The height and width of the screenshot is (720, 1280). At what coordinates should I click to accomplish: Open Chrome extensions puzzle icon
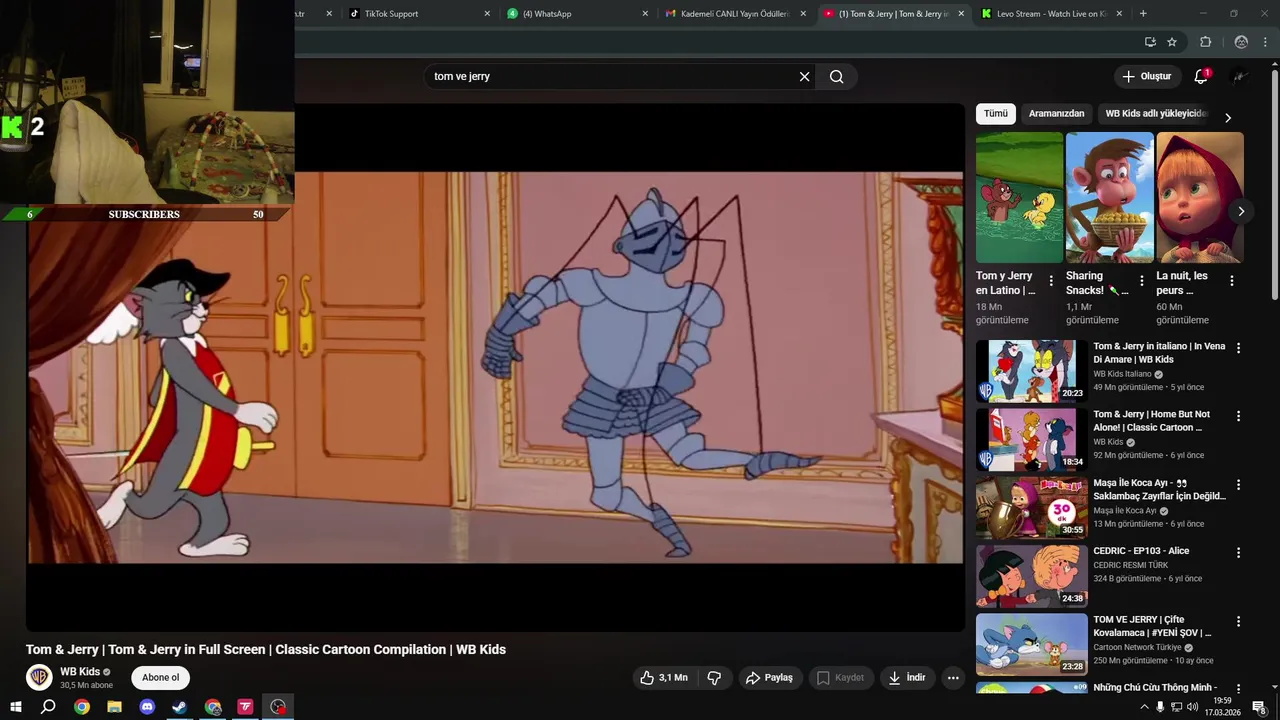(x=1205, y=42)
